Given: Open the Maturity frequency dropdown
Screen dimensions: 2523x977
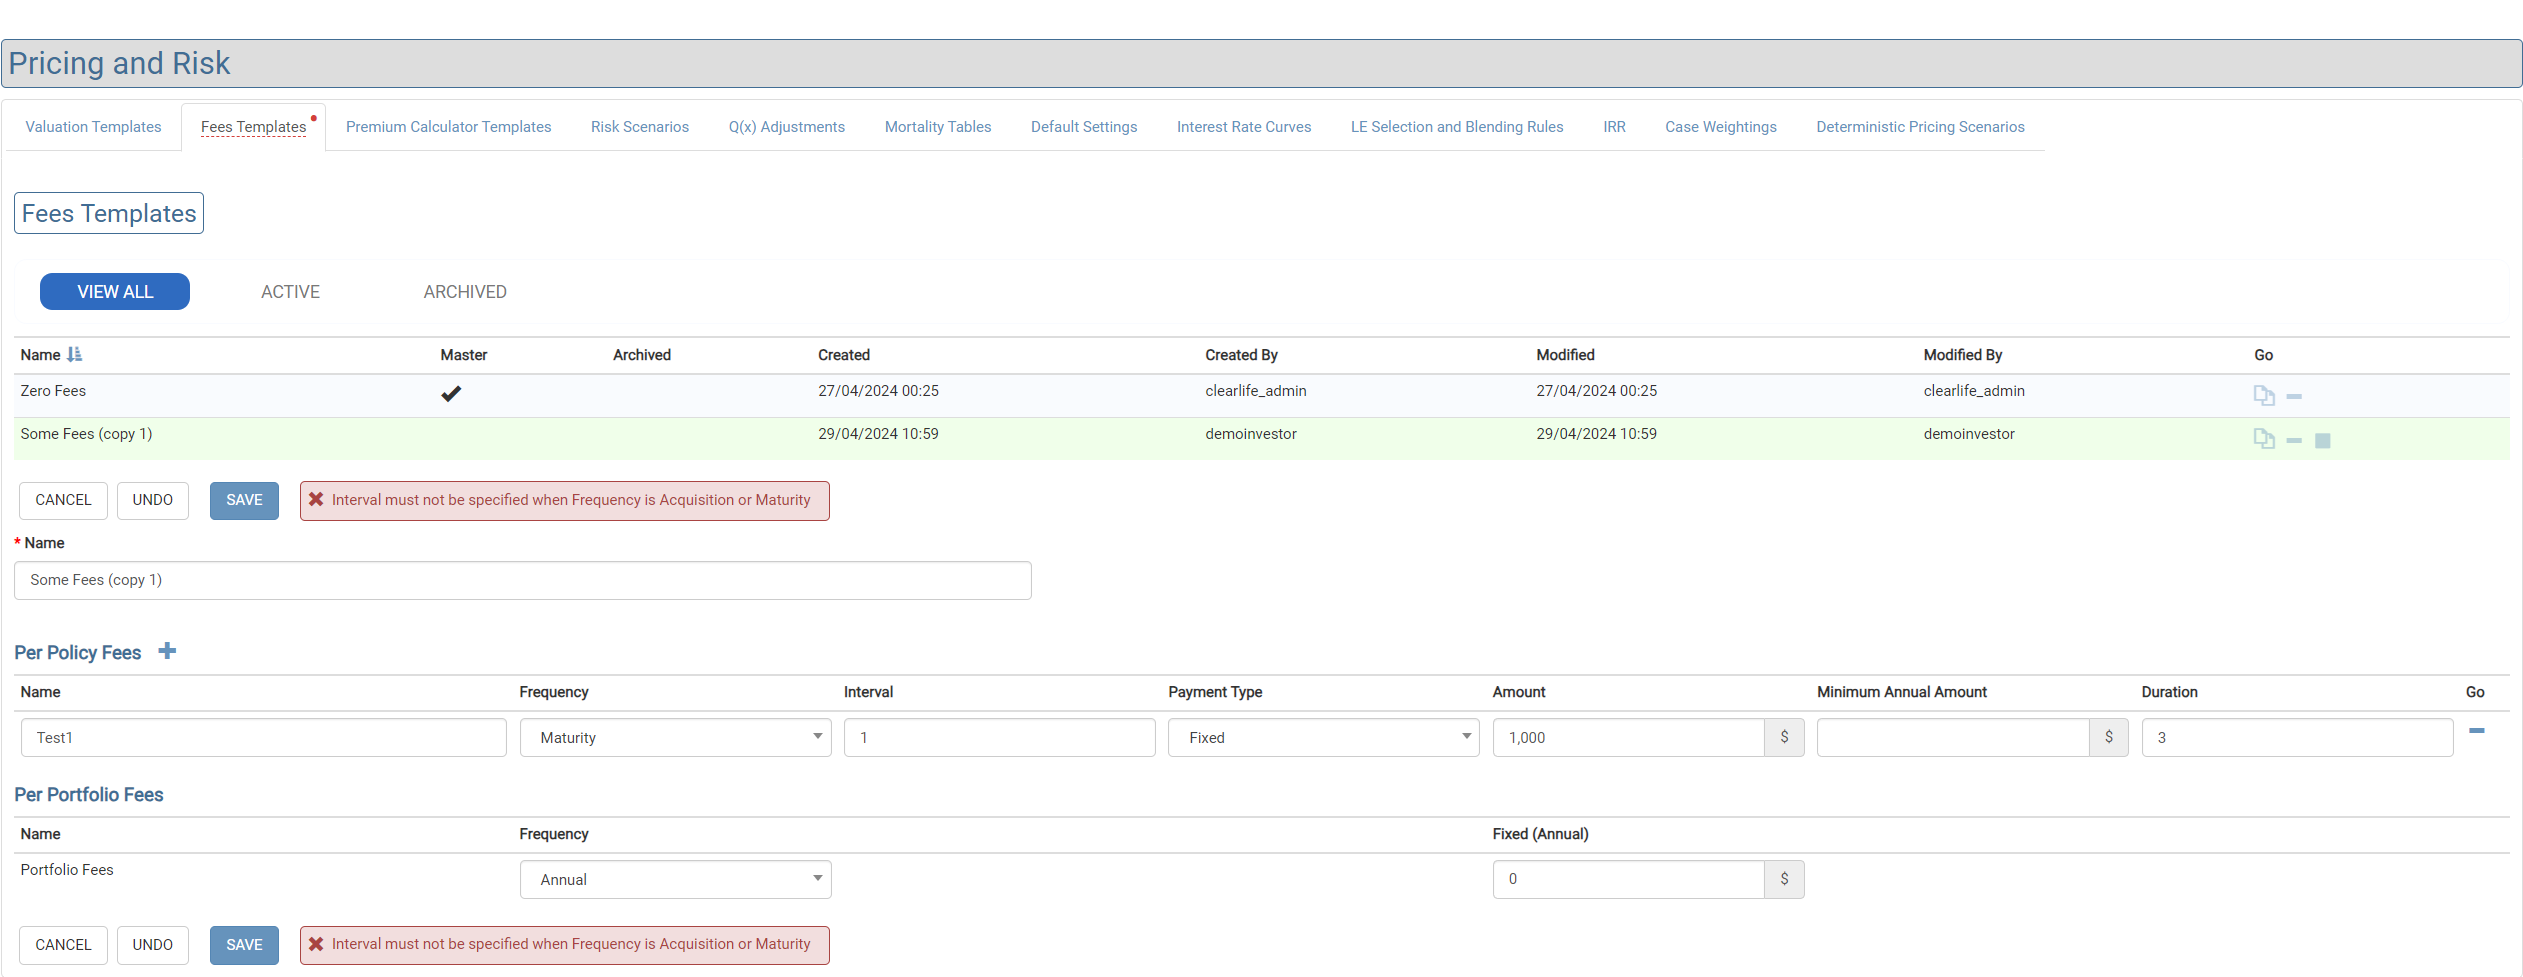Looking at the screenshot, I should click(675, 738).
